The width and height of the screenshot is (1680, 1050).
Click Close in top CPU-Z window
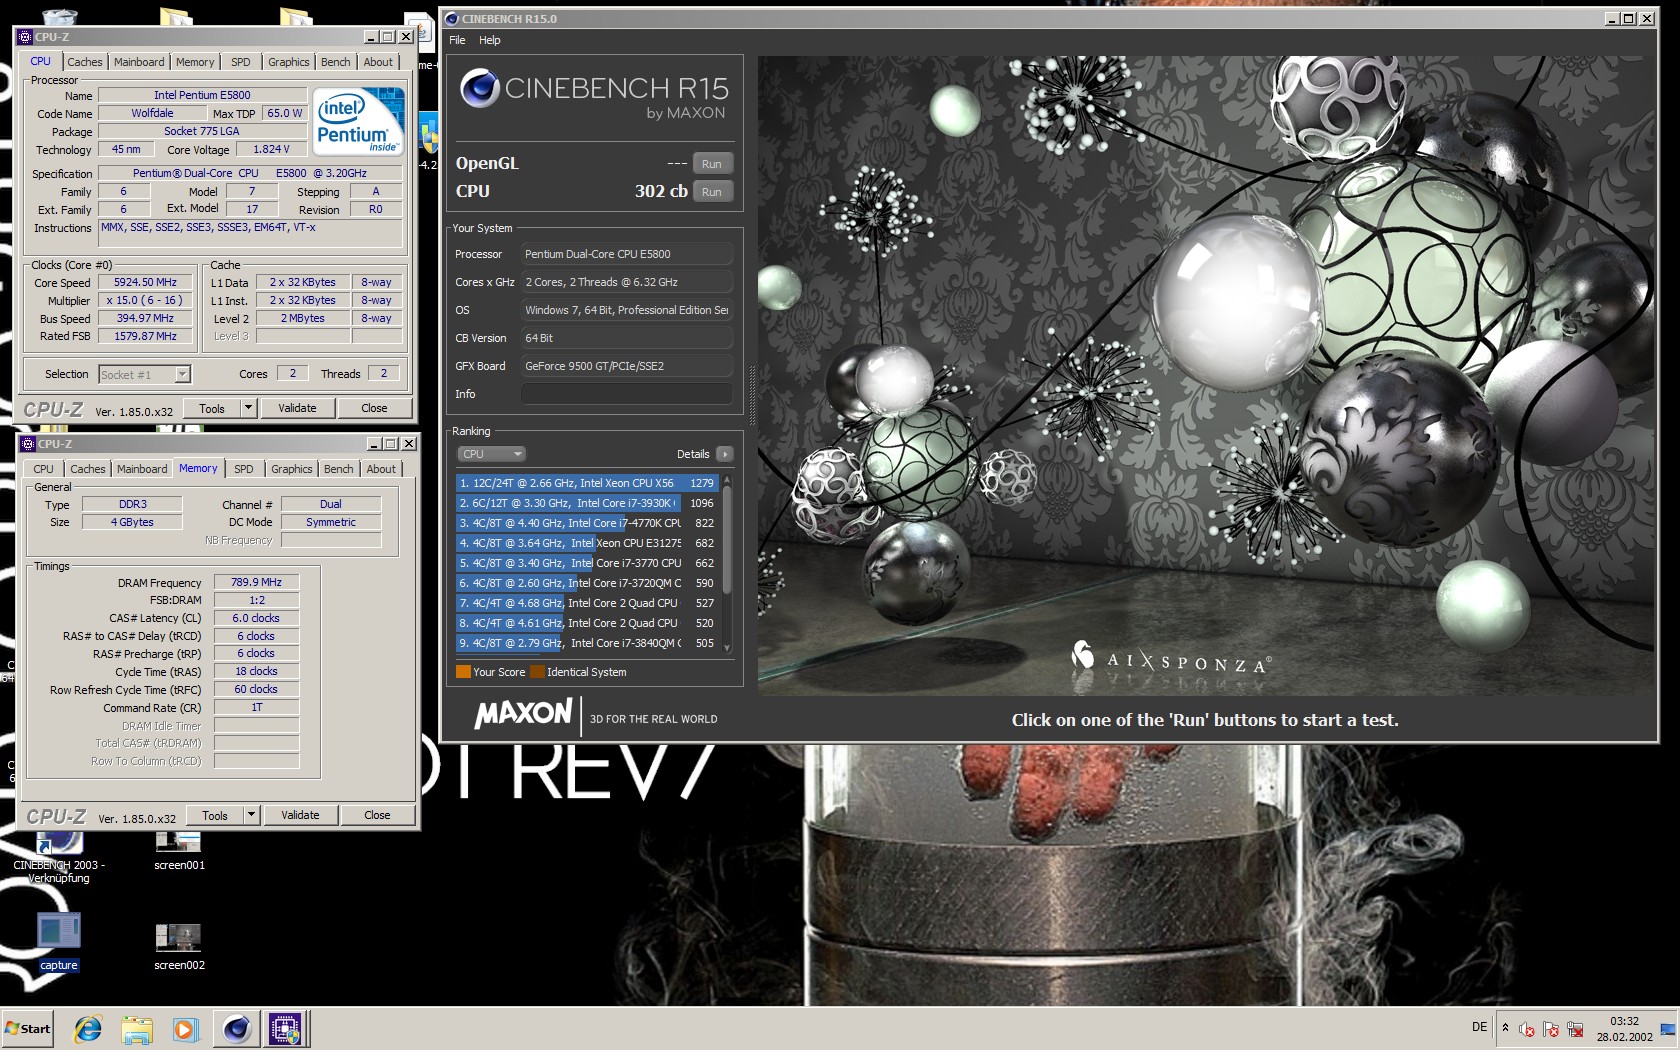(x=375, y=408)
